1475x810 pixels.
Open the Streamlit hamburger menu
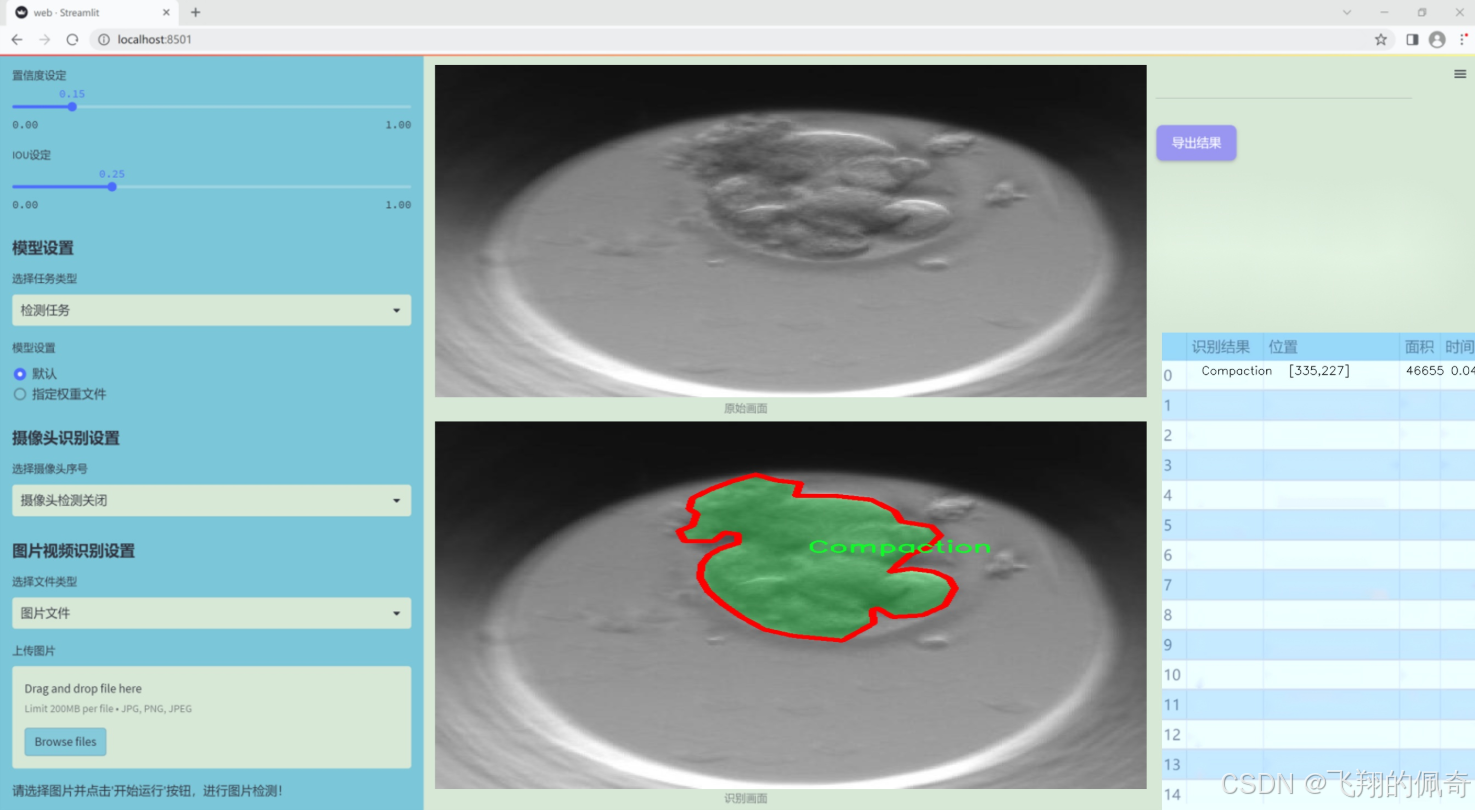(1460, 74)
